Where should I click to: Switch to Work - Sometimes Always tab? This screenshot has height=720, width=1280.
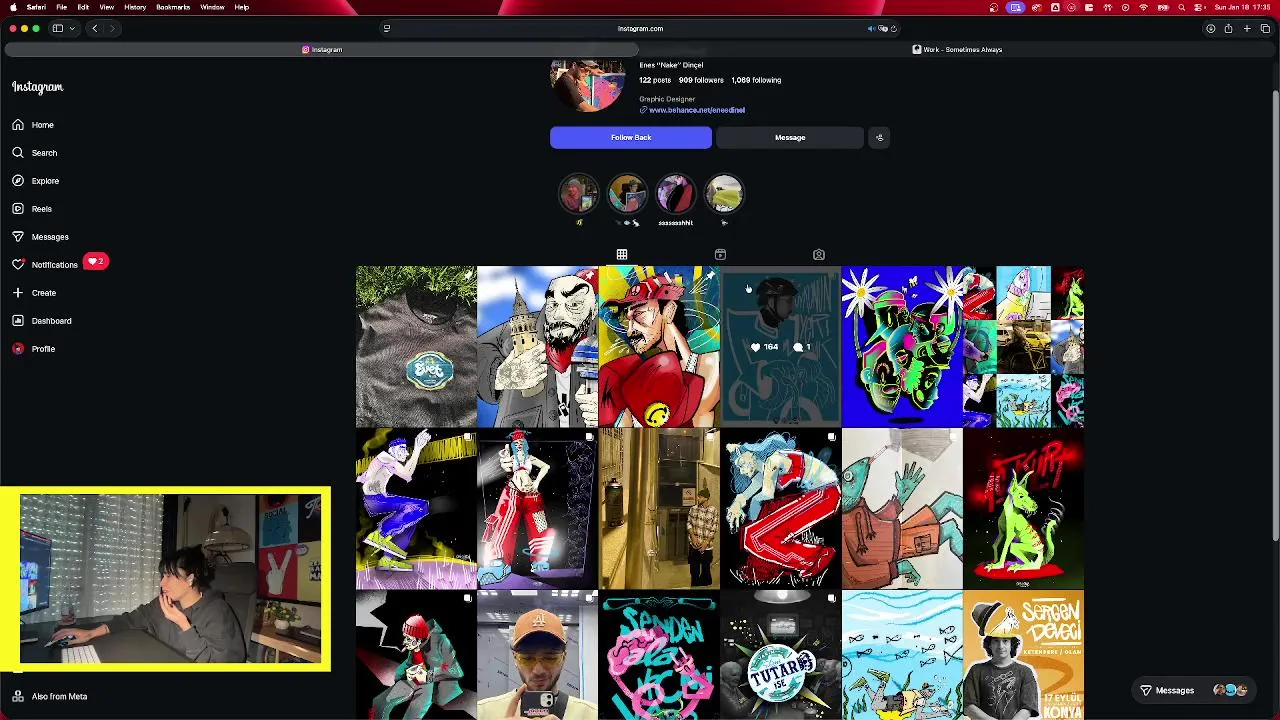pyautogui.click(x=957, y=49)
